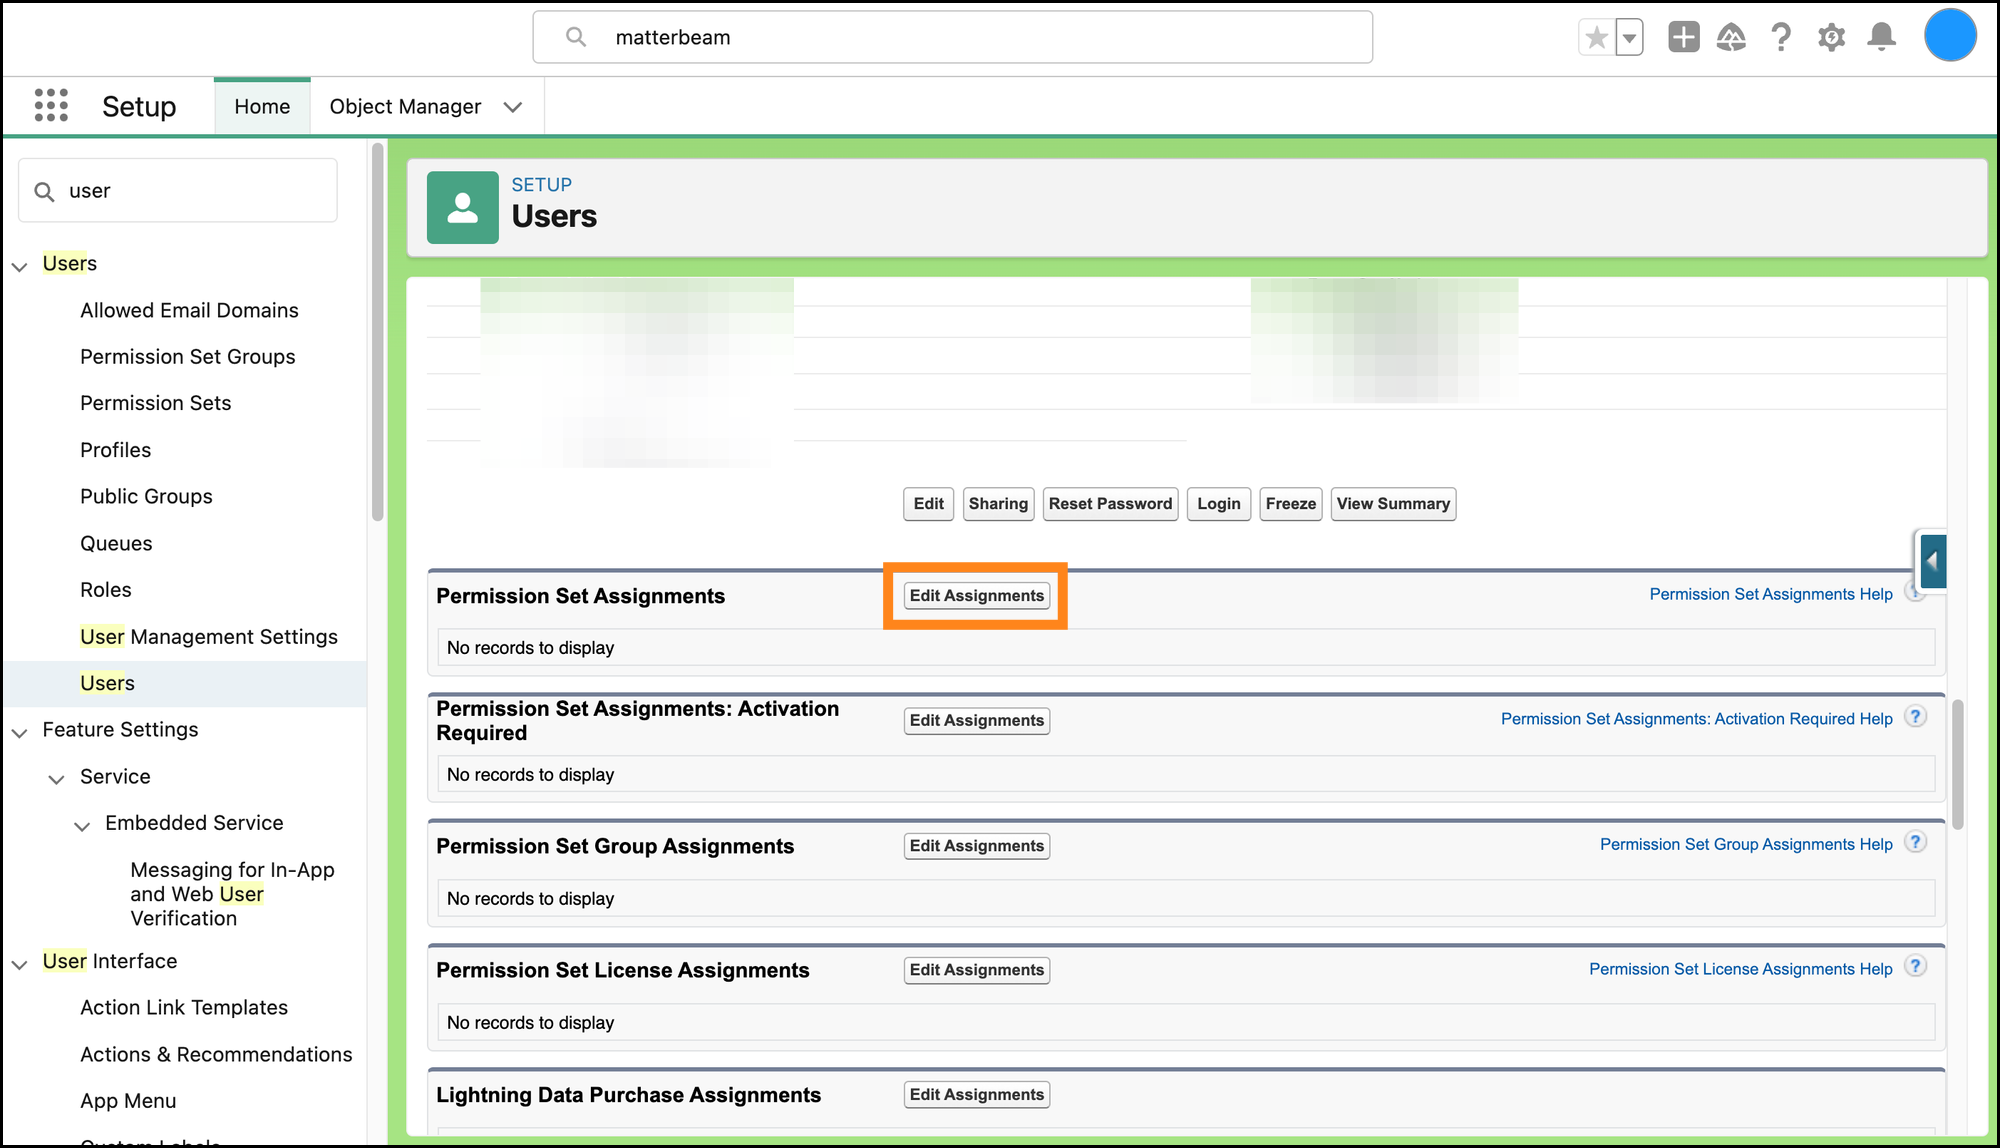
Task: Click Edit Assignments for Permission Set License Assignments
Action: 976,970
